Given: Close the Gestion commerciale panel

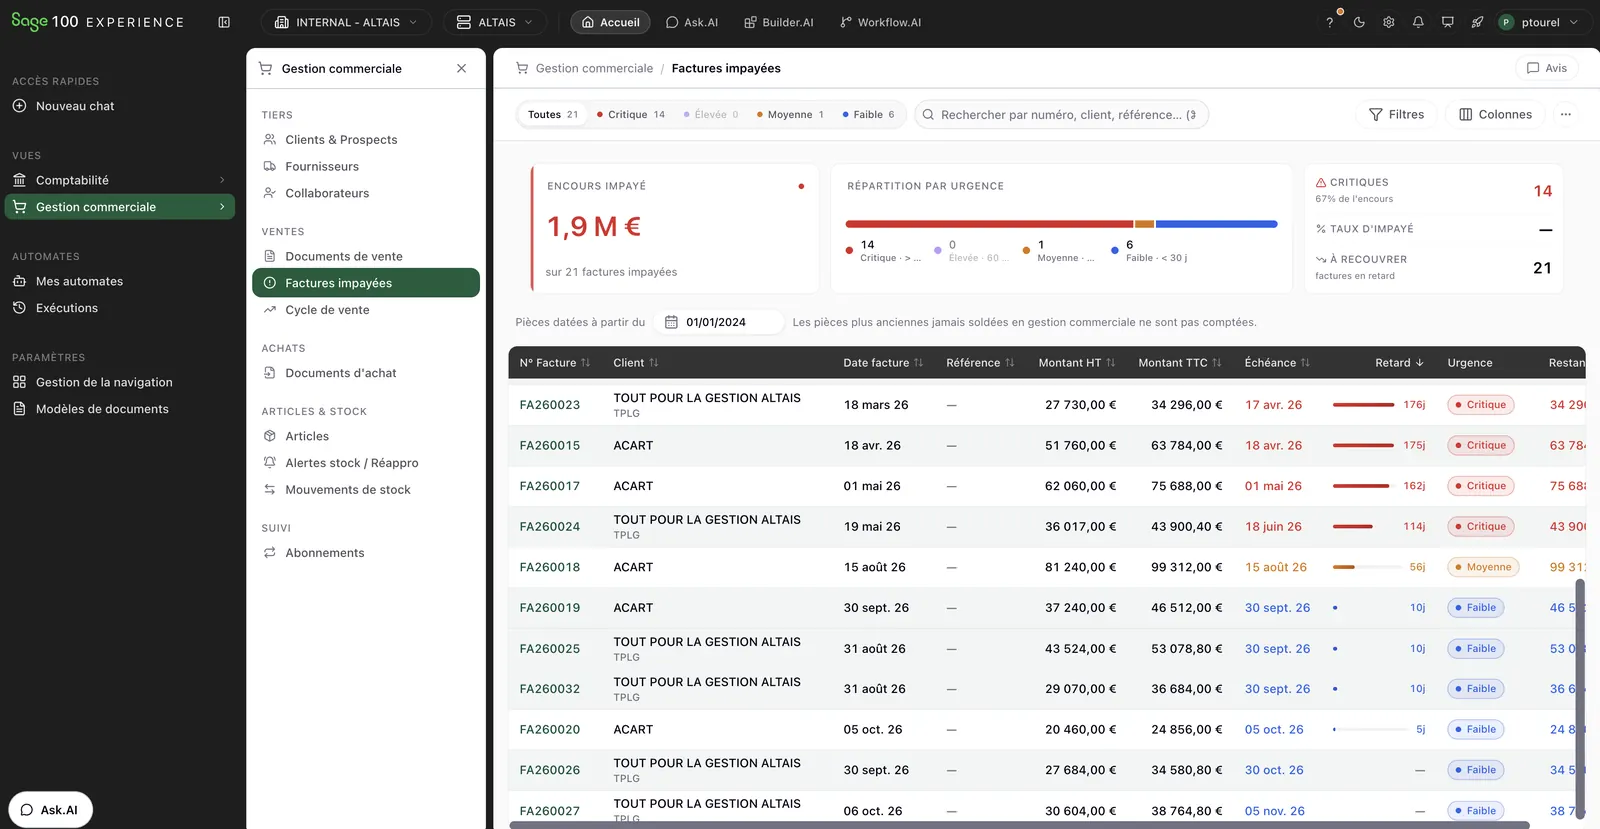Looking at the screenshot, I should [x=461, y=68].
